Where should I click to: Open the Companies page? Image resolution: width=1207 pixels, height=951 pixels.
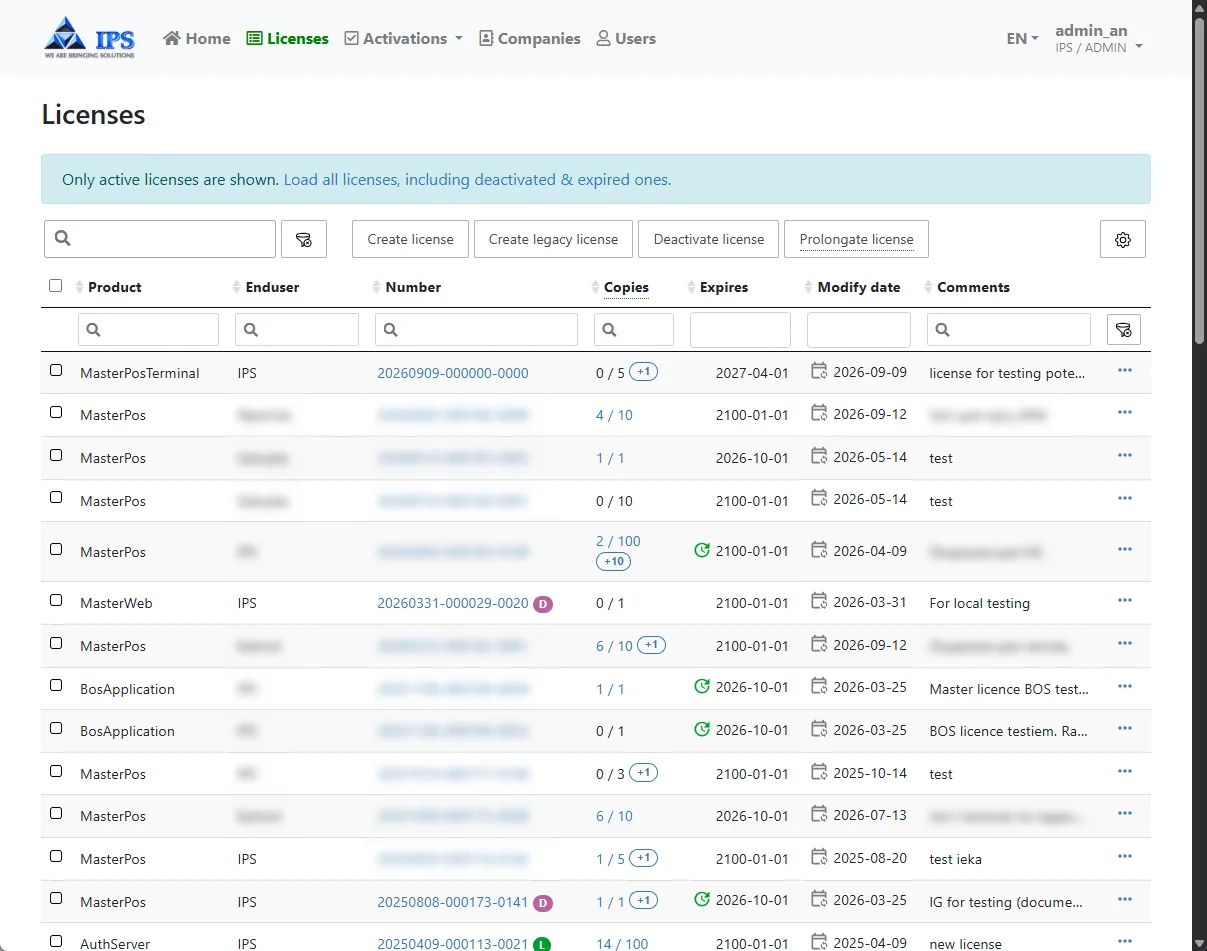(x=529, y=39)
